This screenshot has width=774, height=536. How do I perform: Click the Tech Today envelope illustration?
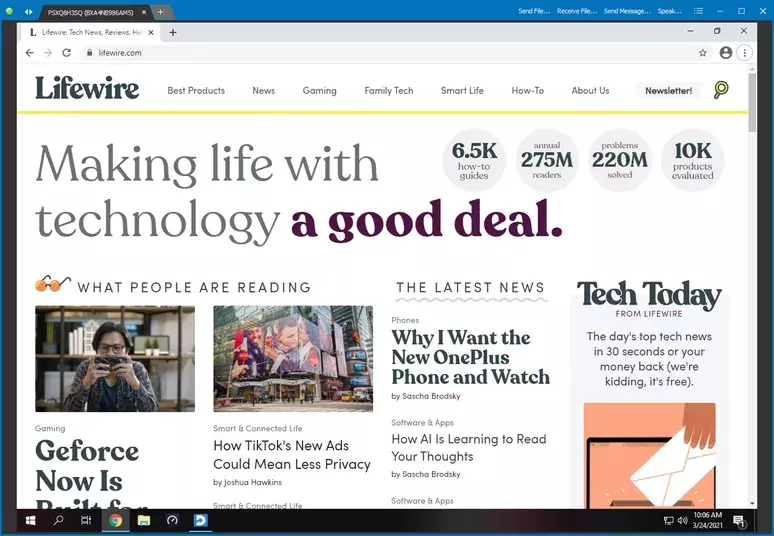tap(649, 455)
